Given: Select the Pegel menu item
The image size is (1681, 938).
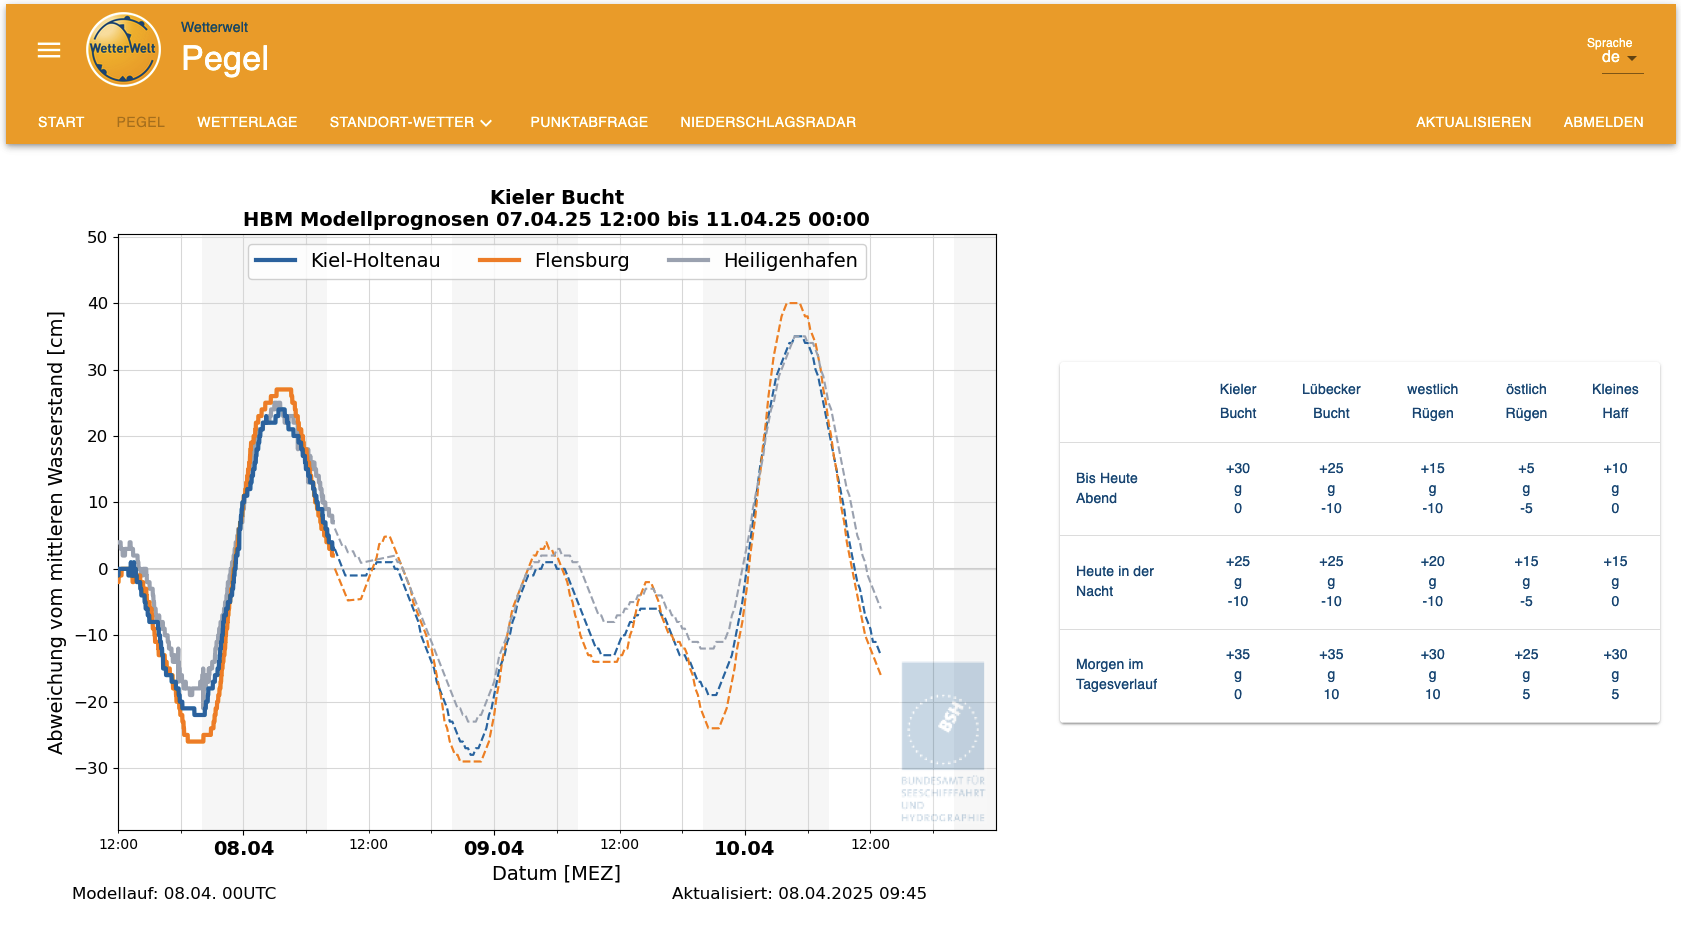Looking at the screenshot, I should 140,122.
